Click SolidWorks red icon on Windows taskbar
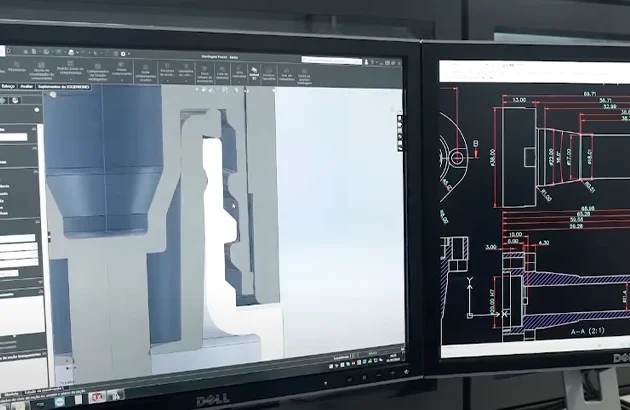This screenshot has width=630, height=410. [96, 397]
